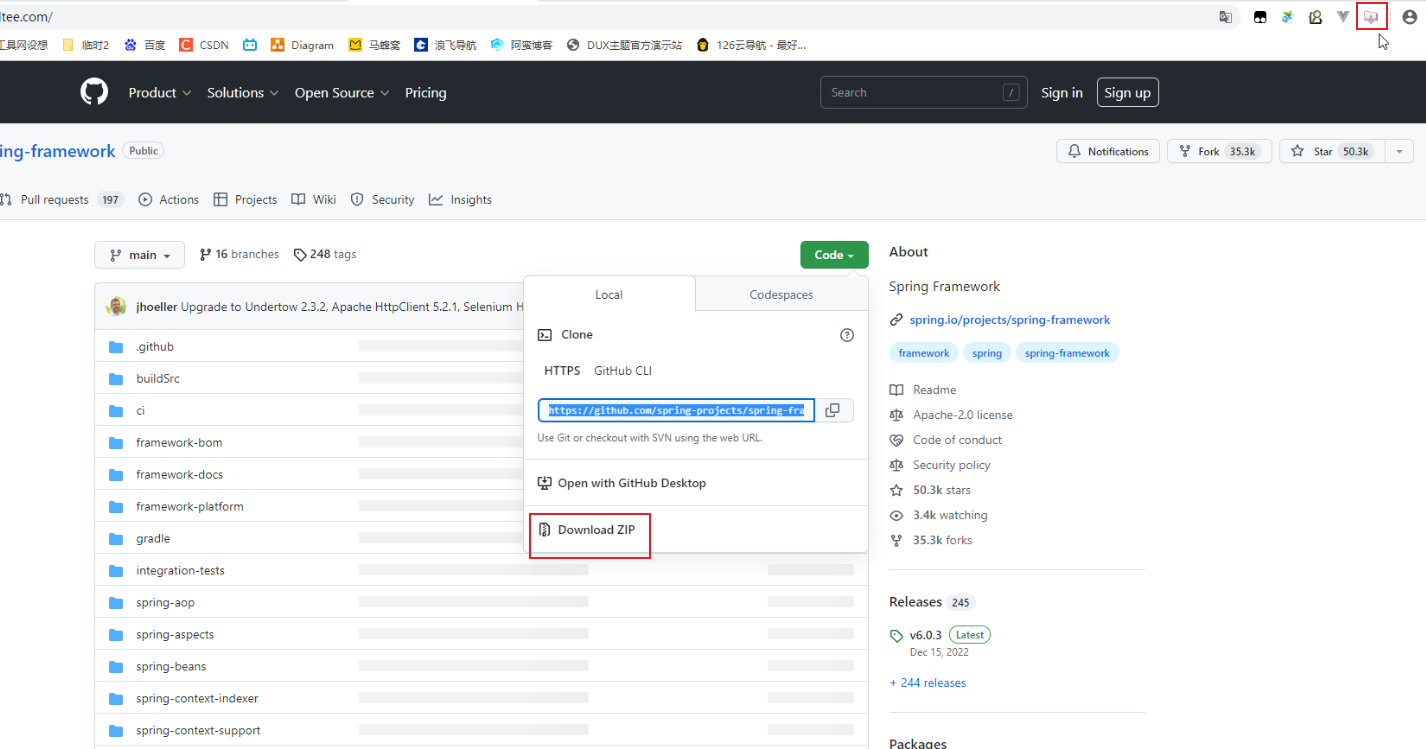This screenshot has height=749, width=1426.
Task: Switch to the Codespaces tab
Action: point(781,295)
